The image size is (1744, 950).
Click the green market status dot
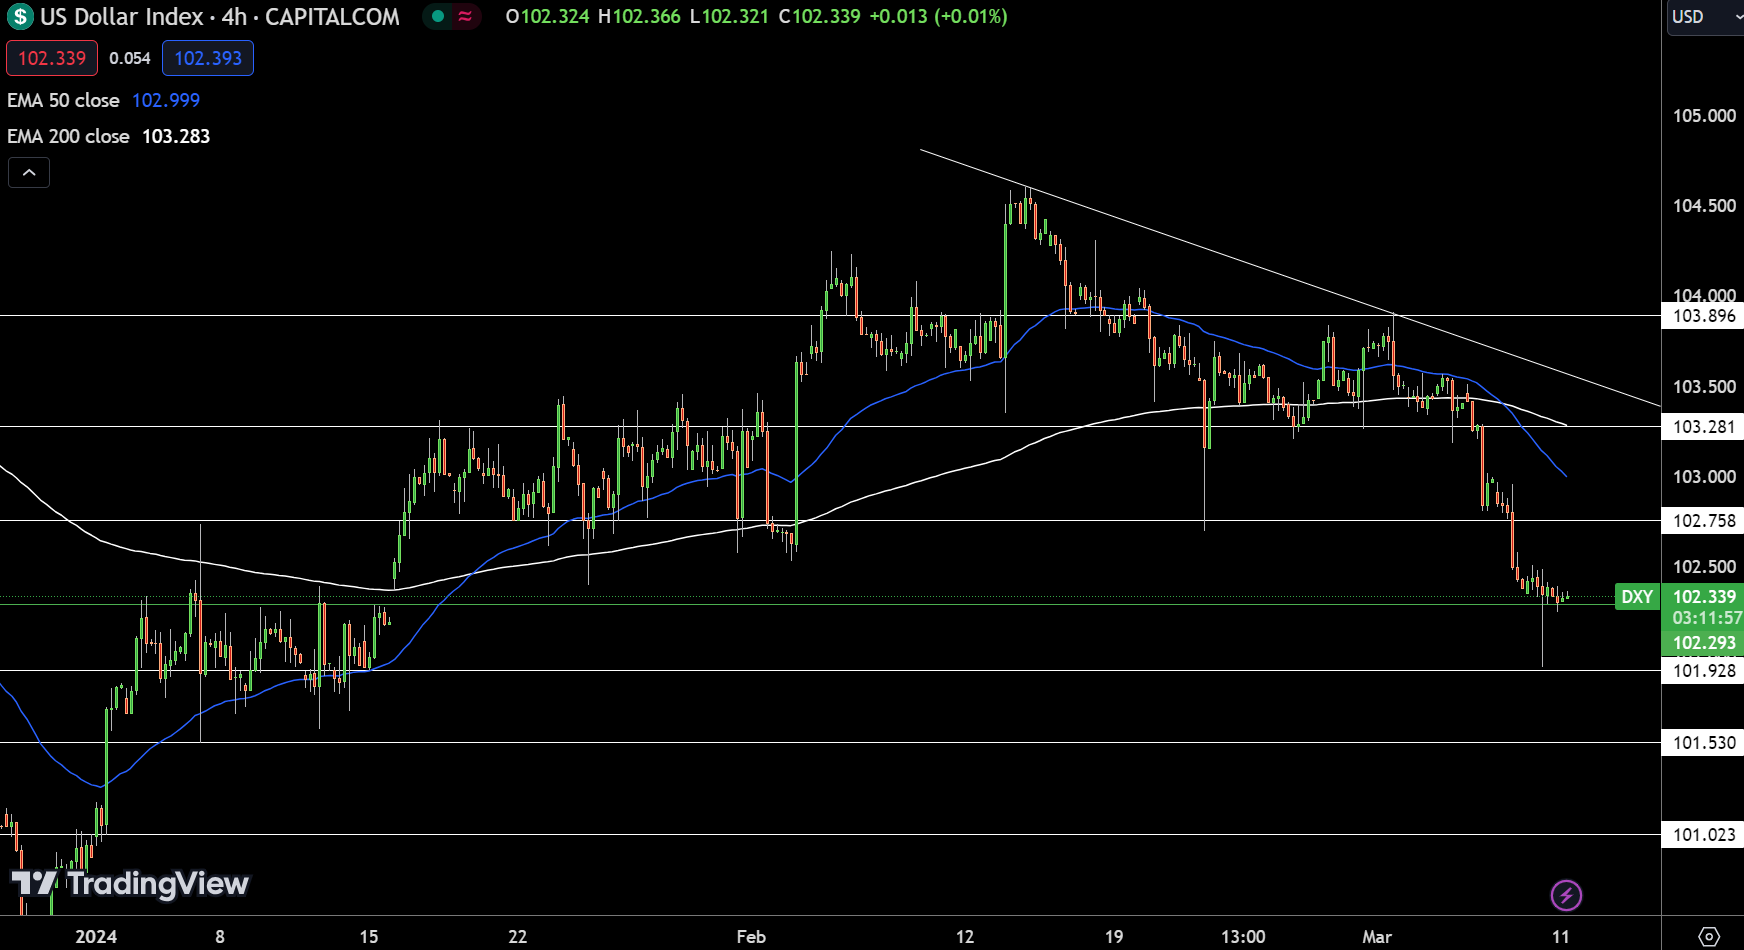click(438, 16)
